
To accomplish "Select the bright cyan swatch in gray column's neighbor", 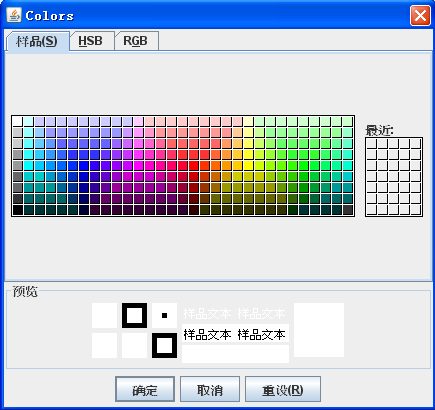I will click(x=29, y=166).
